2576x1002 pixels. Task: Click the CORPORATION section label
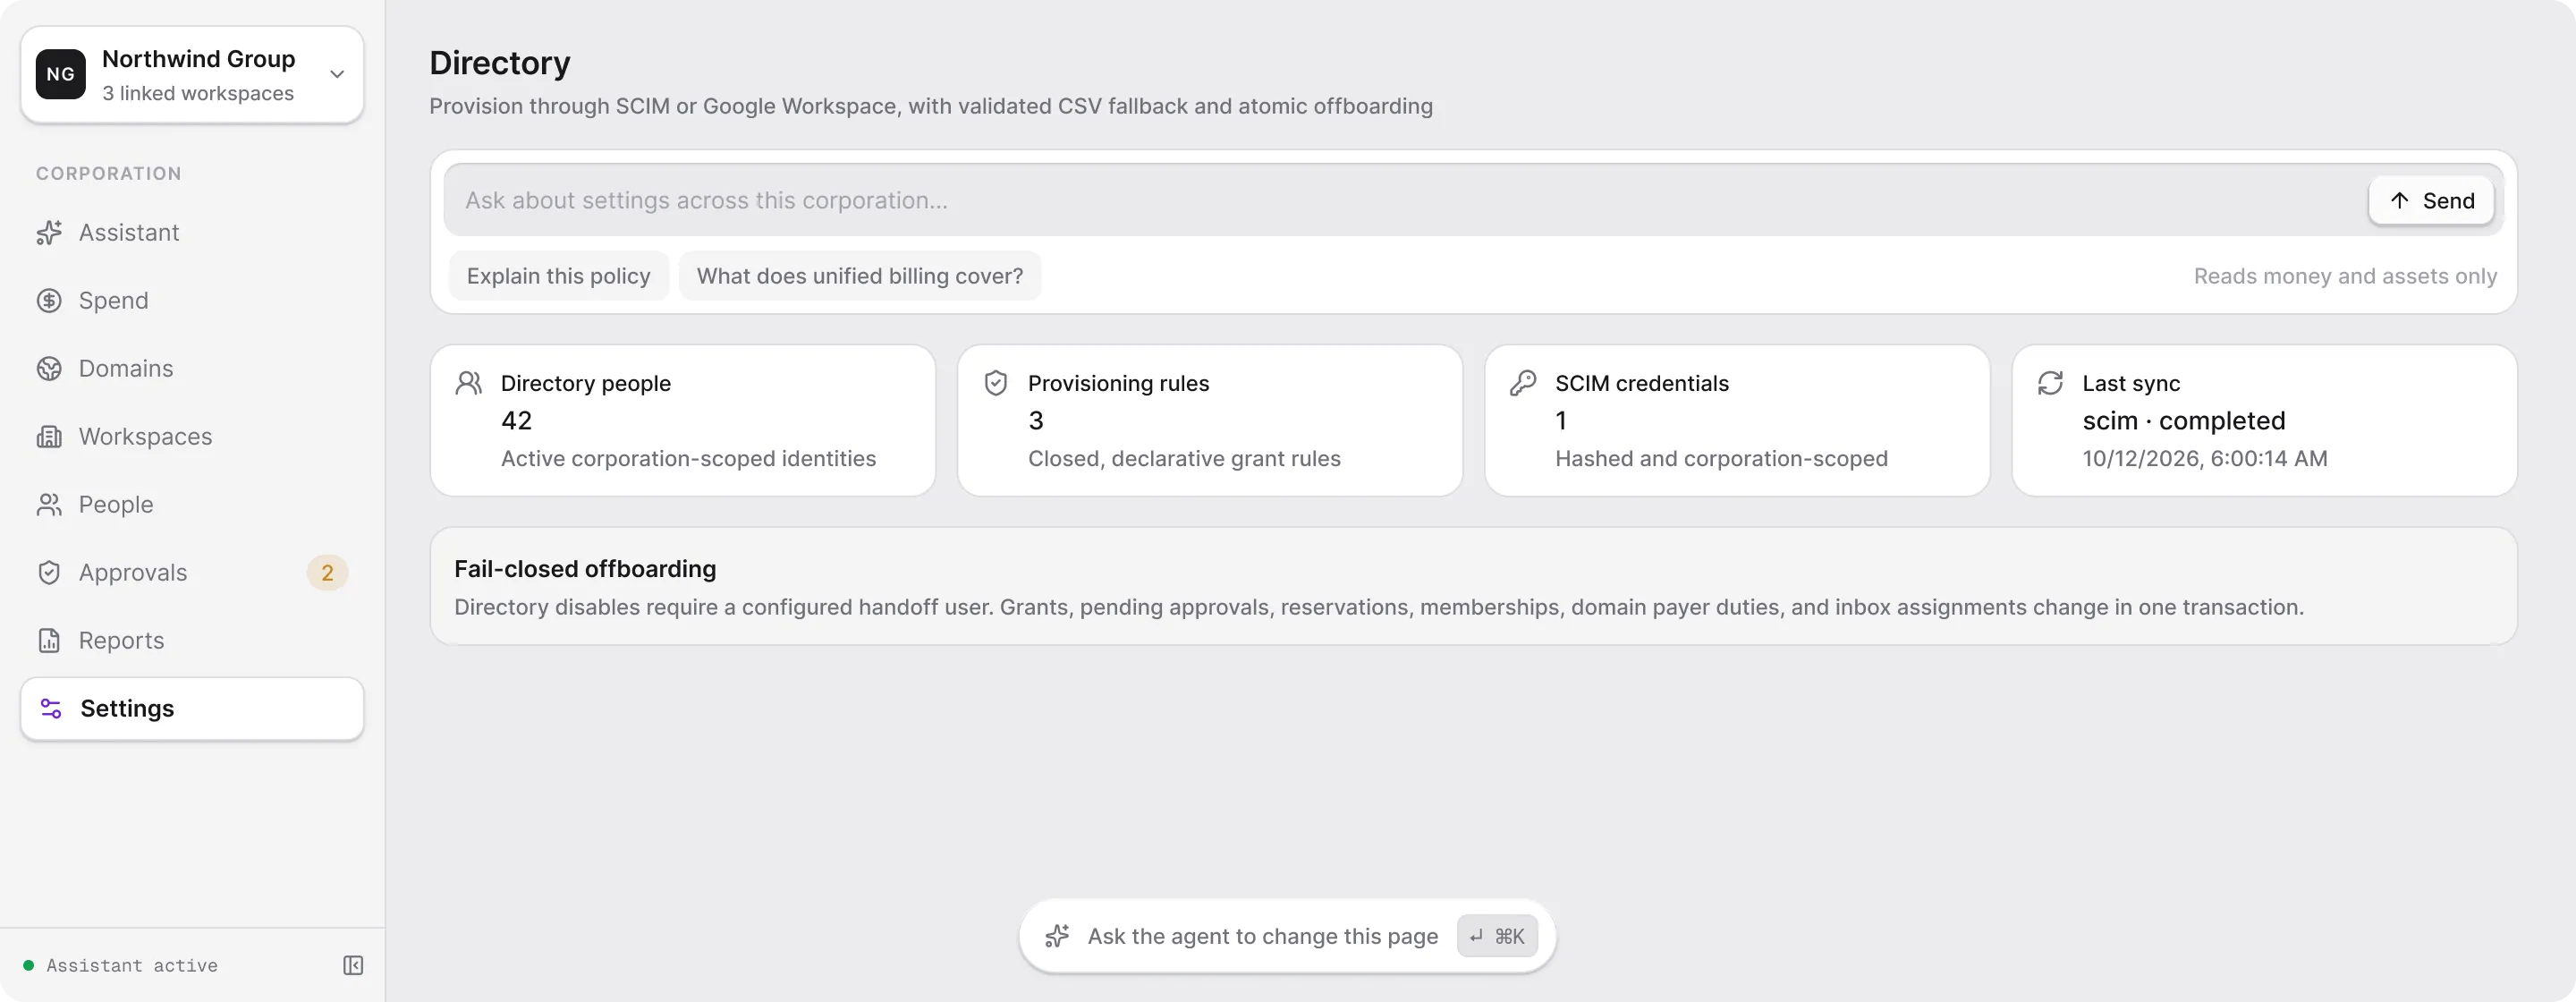point(109,174)
